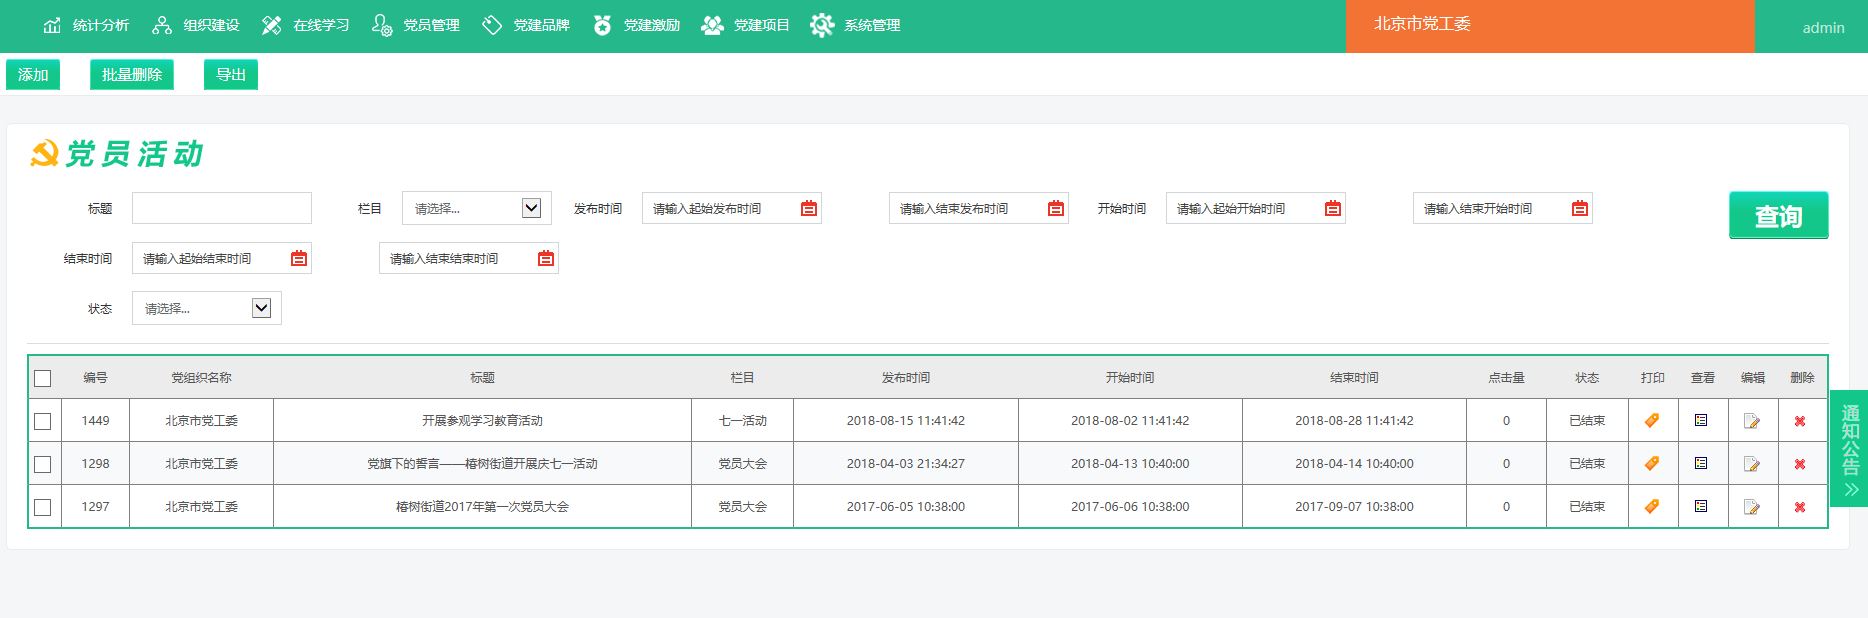
Task: Open the 系统管理 menu
Action: pyautogui.click(x=856, y=25)
